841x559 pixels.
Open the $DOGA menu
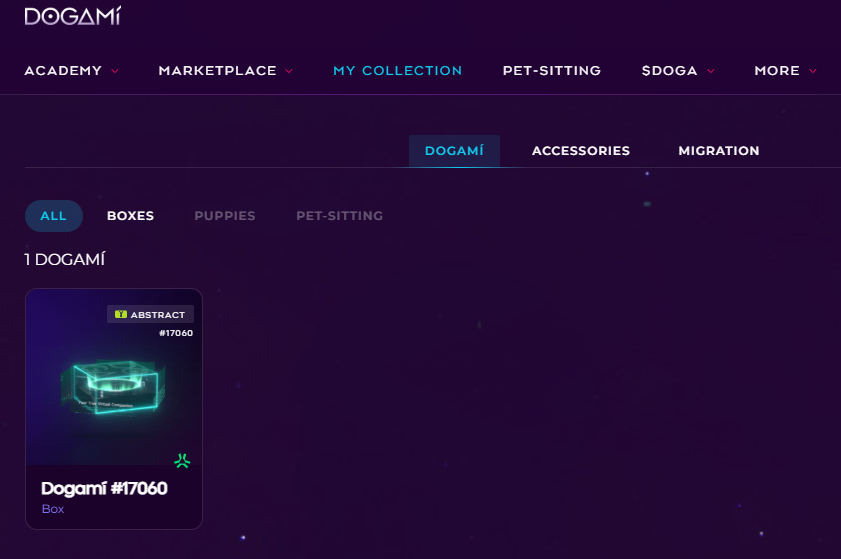[x=669, y=71]
